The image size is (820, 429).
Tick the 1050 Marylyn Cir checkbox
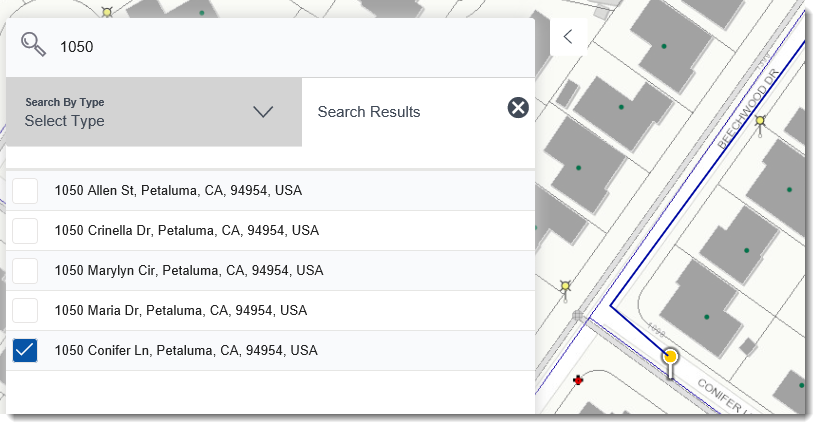pyautogui.click(x=25, y=271)
